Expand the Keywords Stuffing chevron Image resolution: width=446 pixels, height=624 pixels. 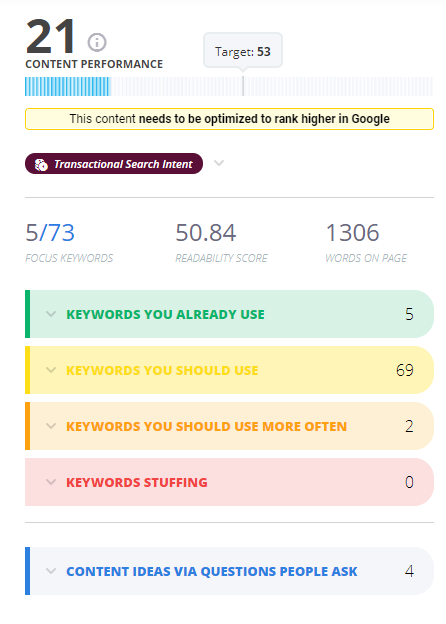click(x=51, y=482)
